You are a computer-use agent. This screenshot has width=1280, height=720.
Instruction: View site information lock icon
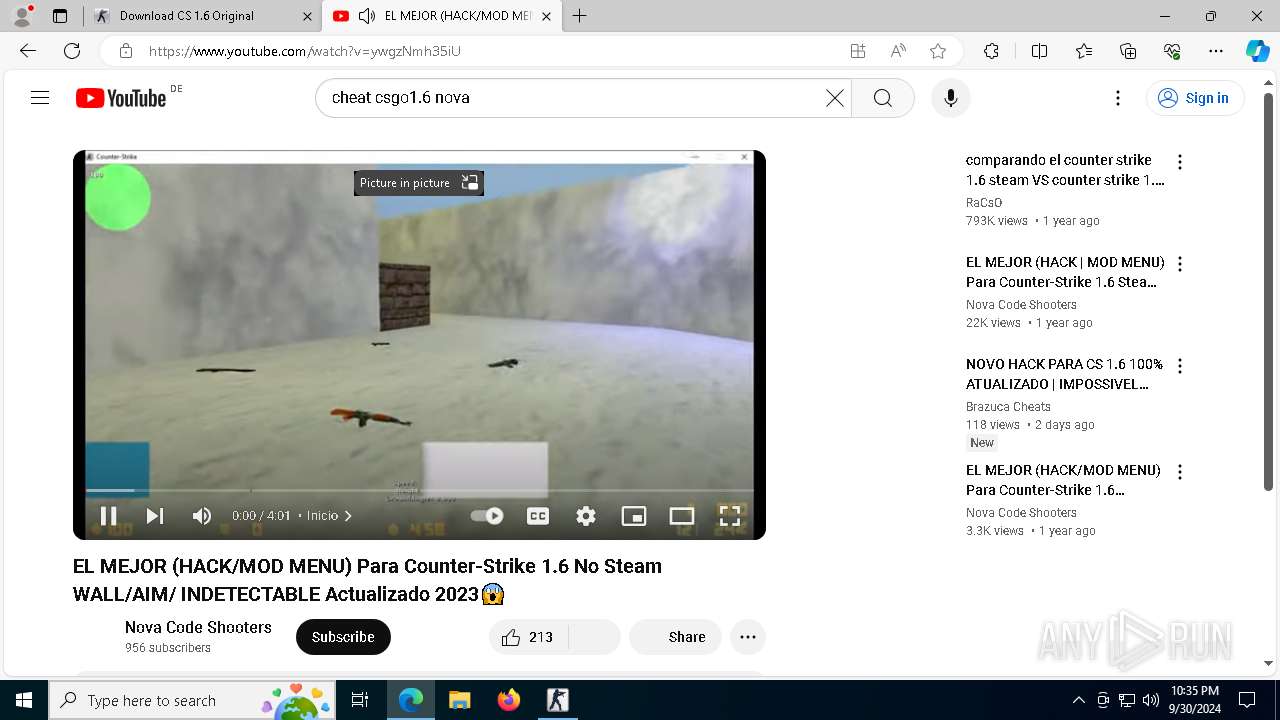click(x=126, y=51)
